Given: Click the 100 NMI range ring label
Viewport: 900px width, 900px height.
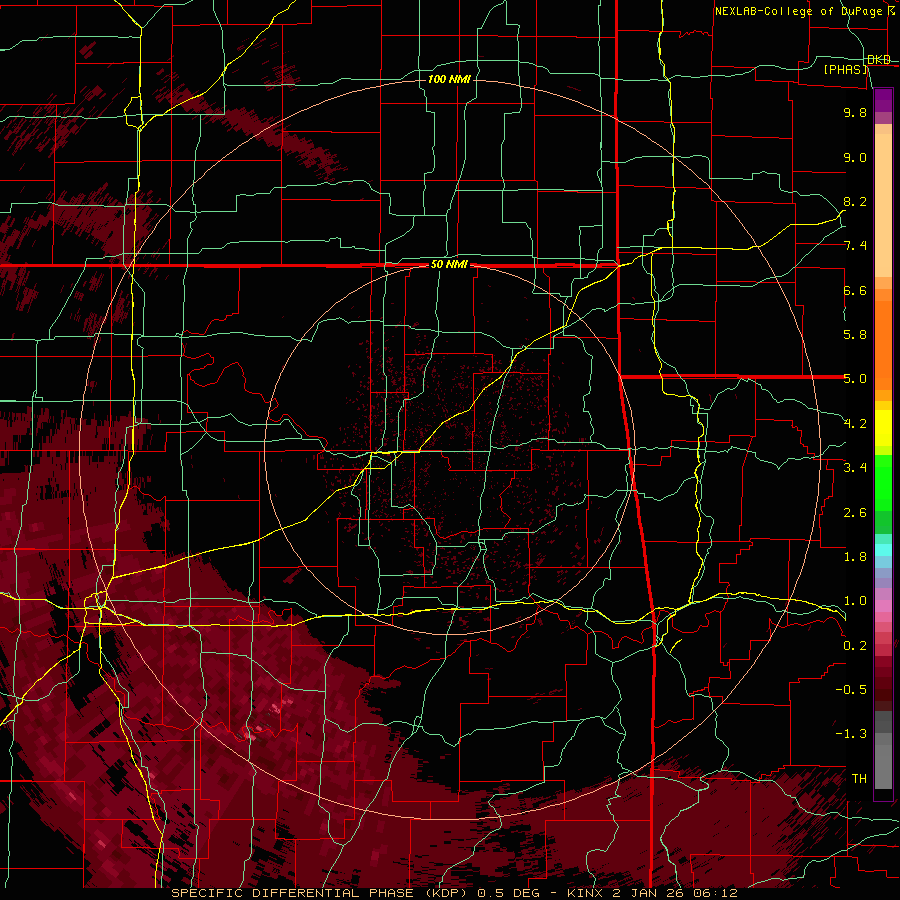Looking at the screenshot, I should click(449, 79).
